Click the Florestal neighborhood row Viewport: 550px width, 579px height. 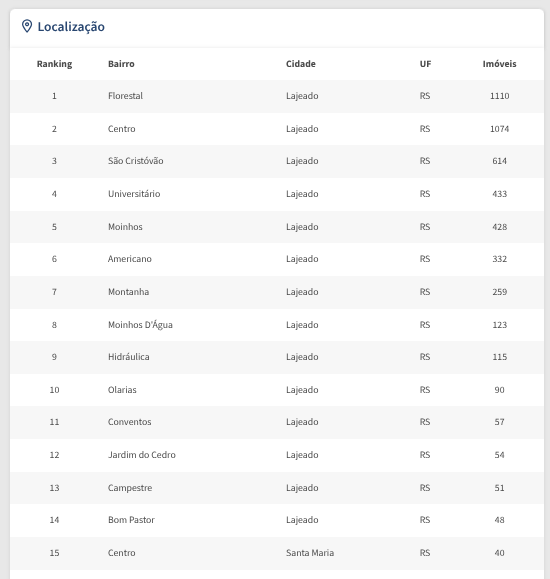tap(277, 96)
